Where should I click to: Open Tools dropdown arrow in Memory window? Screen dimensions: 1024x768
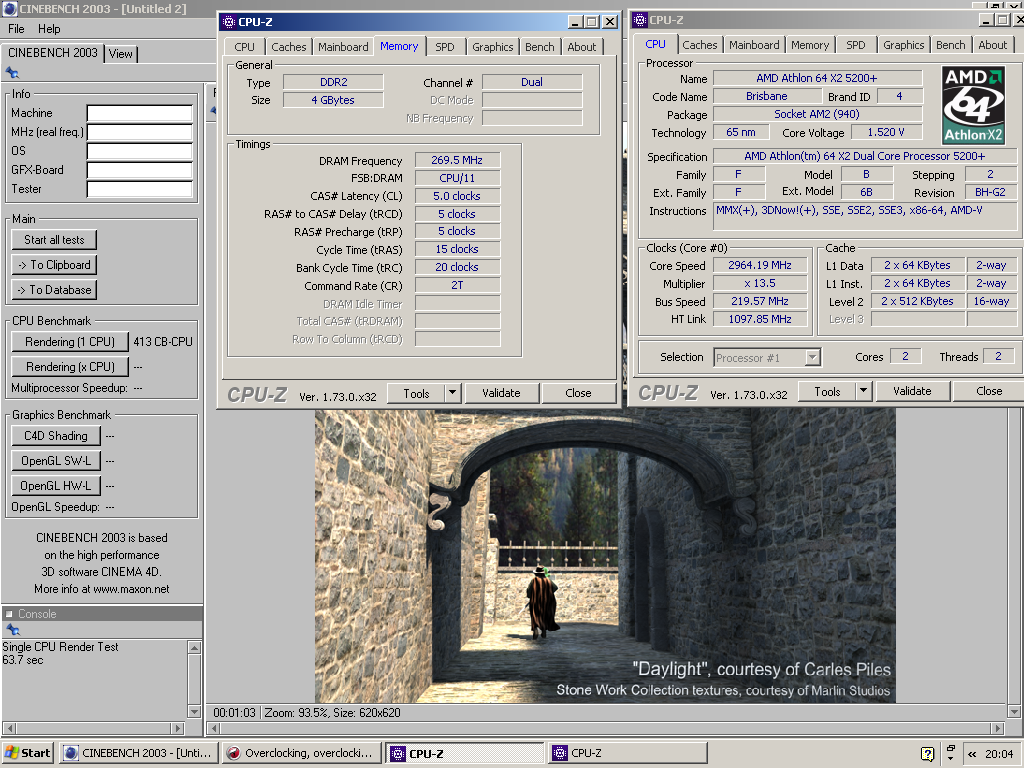pyautogui.click(x=453, y=392)
